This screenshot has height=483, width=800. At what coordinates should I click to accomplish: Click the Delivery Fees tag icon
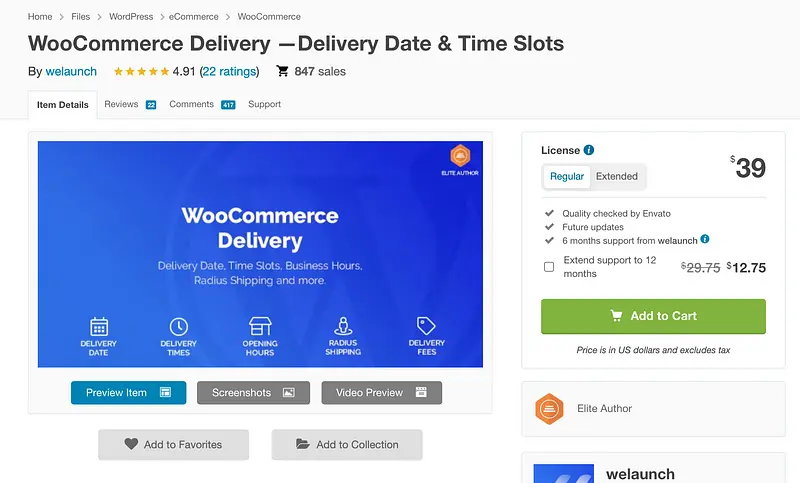[427, 326]
